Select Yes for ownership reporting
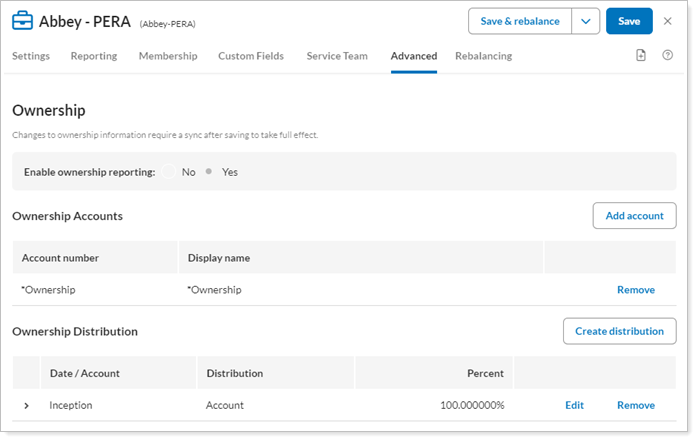The width and height of the screenshot is (697, 441). pyautogui.click(x=209, y=172)
